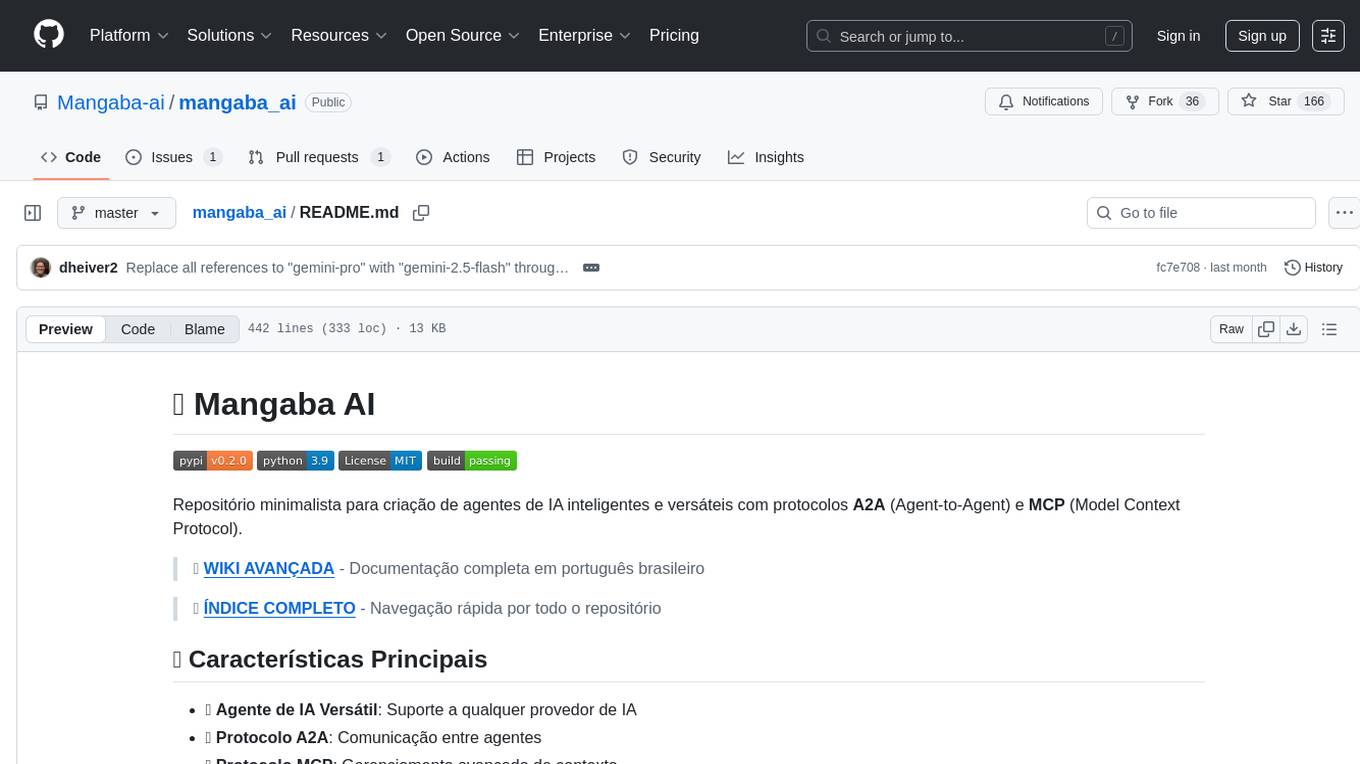Image resolution: width=1360 pixels, height=764 pixels.
Task: Open the master branch dropdown
Action: [116, 213]
